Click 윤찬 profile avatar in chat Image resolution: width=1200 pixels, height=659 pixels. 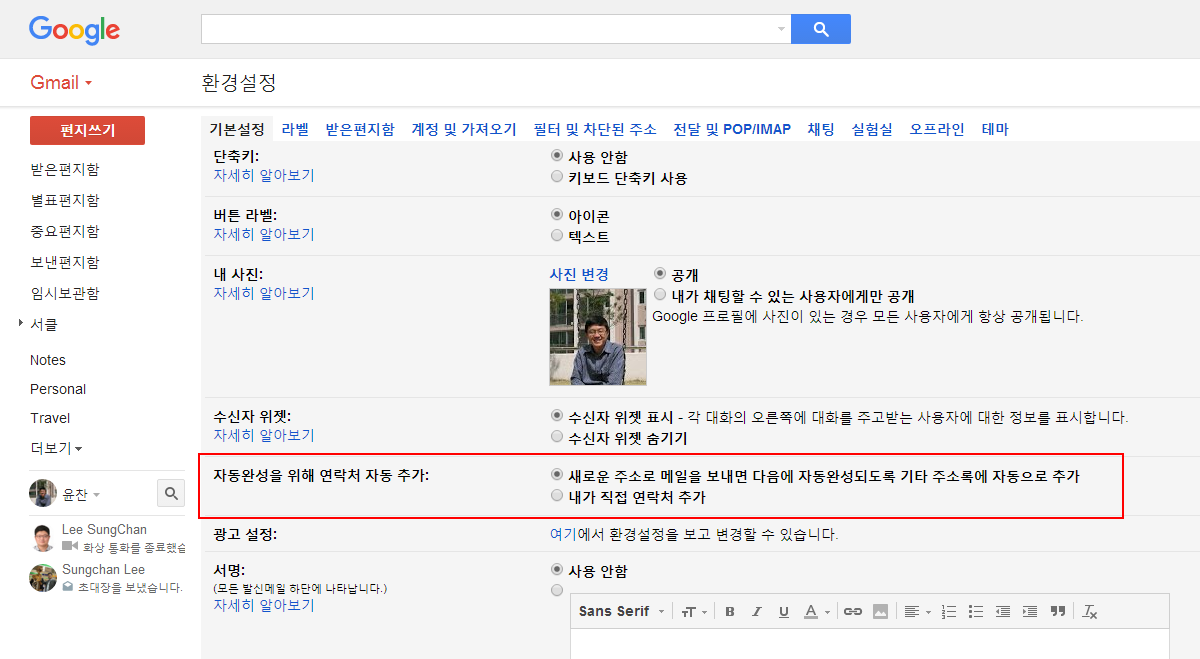point(42,493)
